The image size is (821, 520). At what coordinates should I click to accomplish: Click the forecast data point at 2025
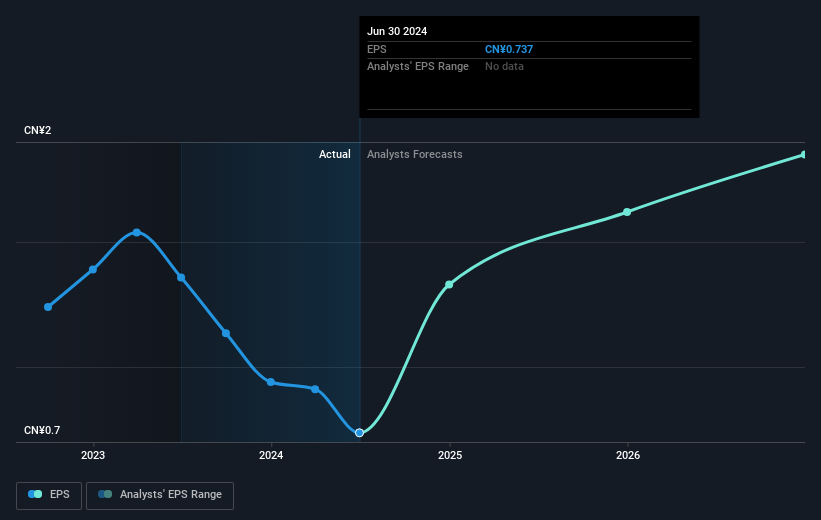click(449, 285)
